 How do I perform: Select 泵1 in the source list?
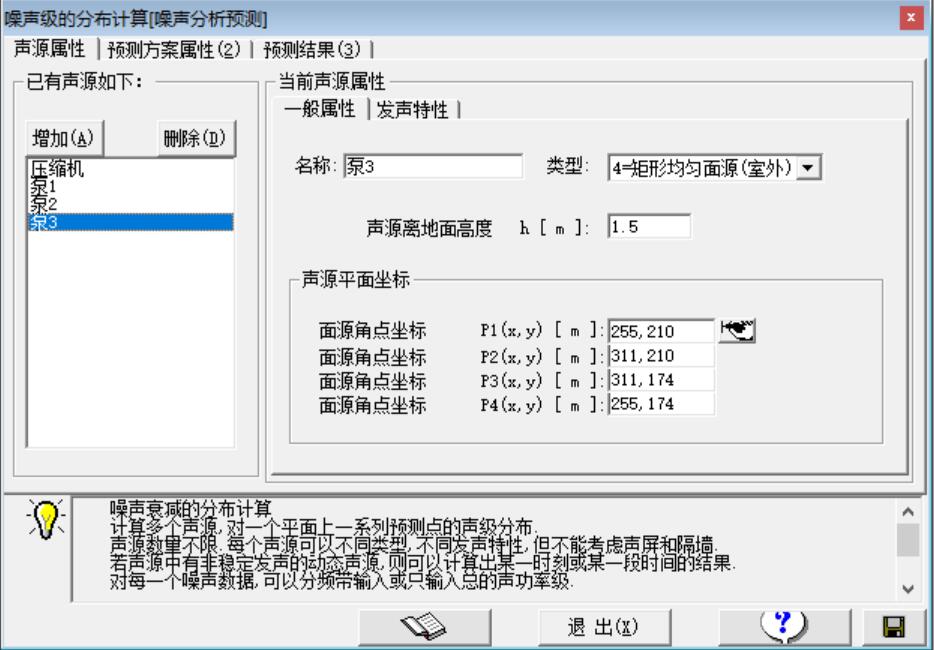point(130,186)
